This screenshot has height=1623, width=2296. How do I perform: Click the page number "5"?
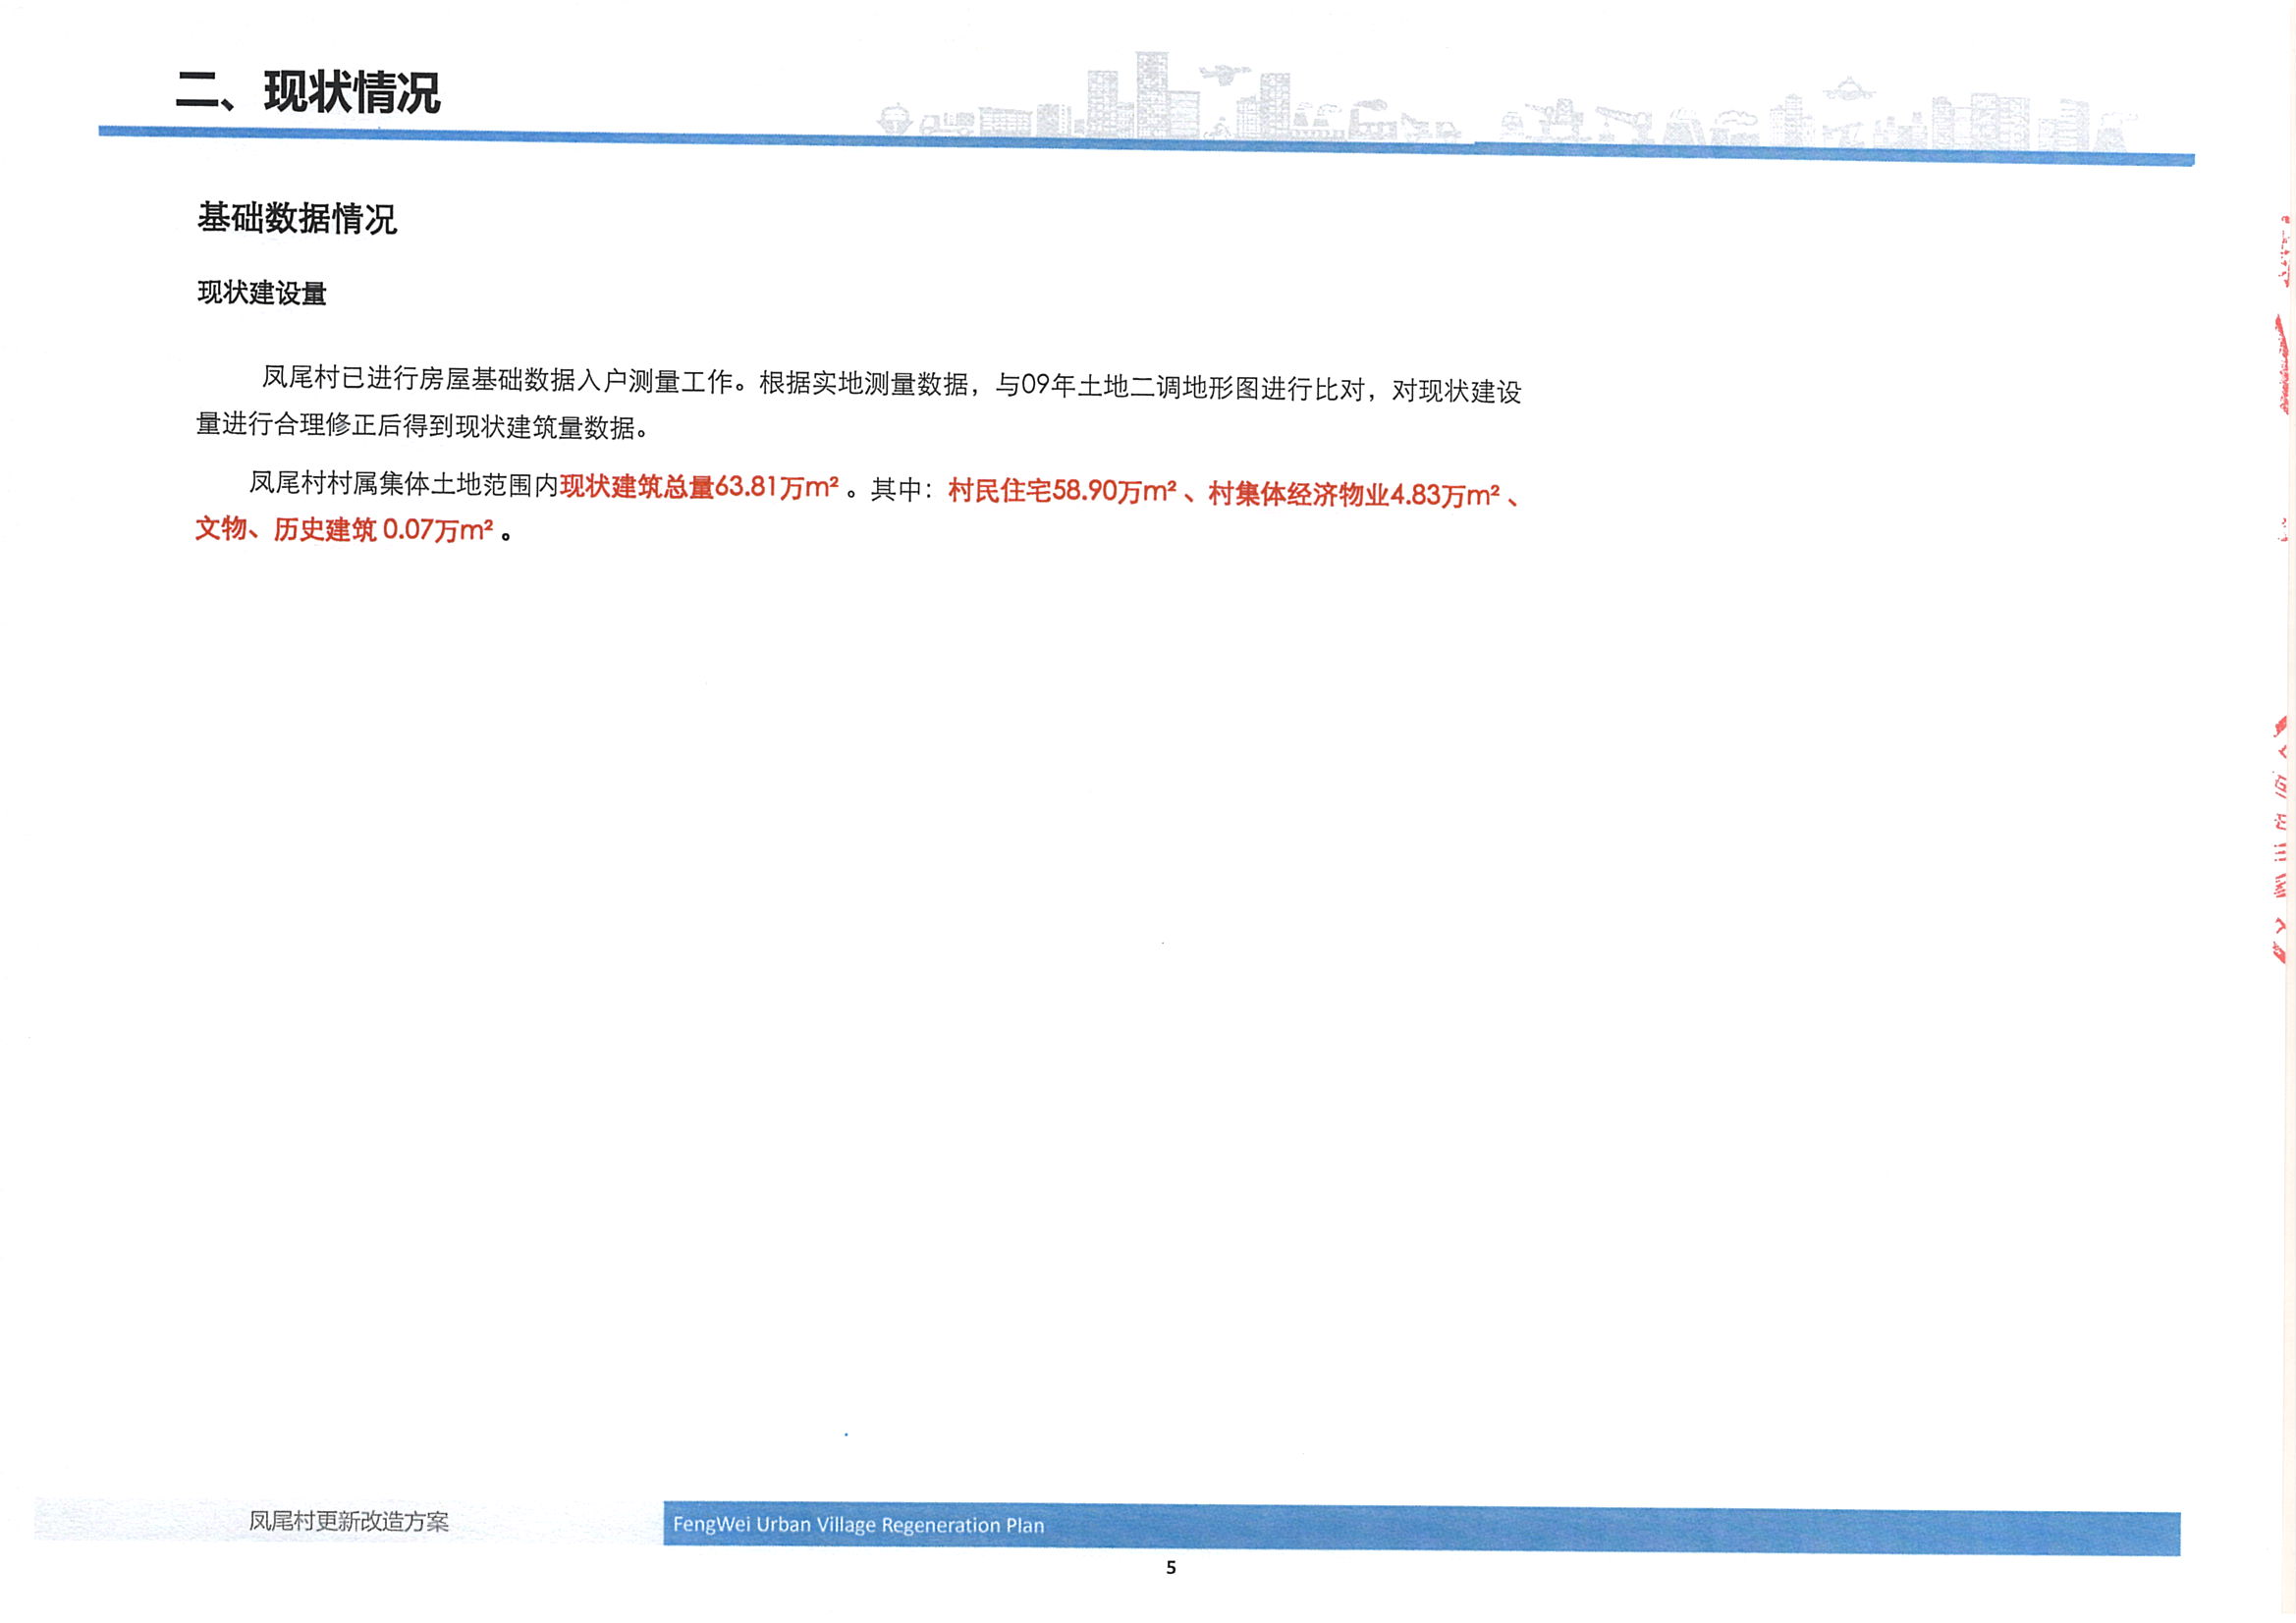[1171, 1568]
